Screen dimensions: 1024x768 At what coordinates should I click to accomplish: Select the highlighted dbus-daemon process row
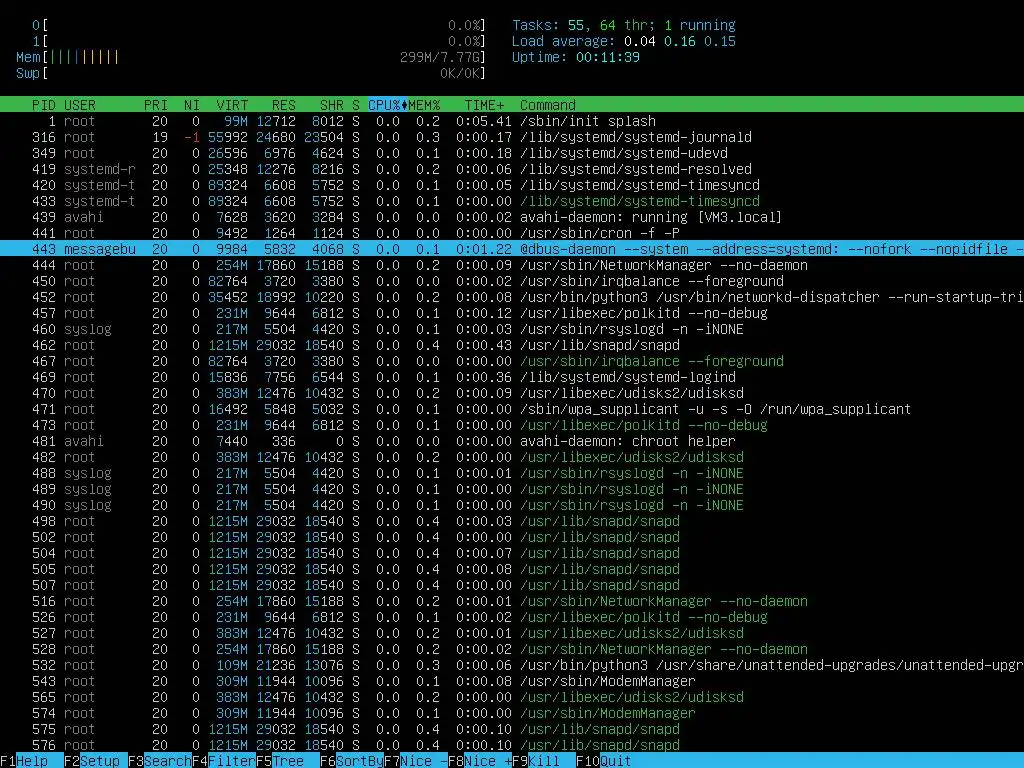point(512,249)
